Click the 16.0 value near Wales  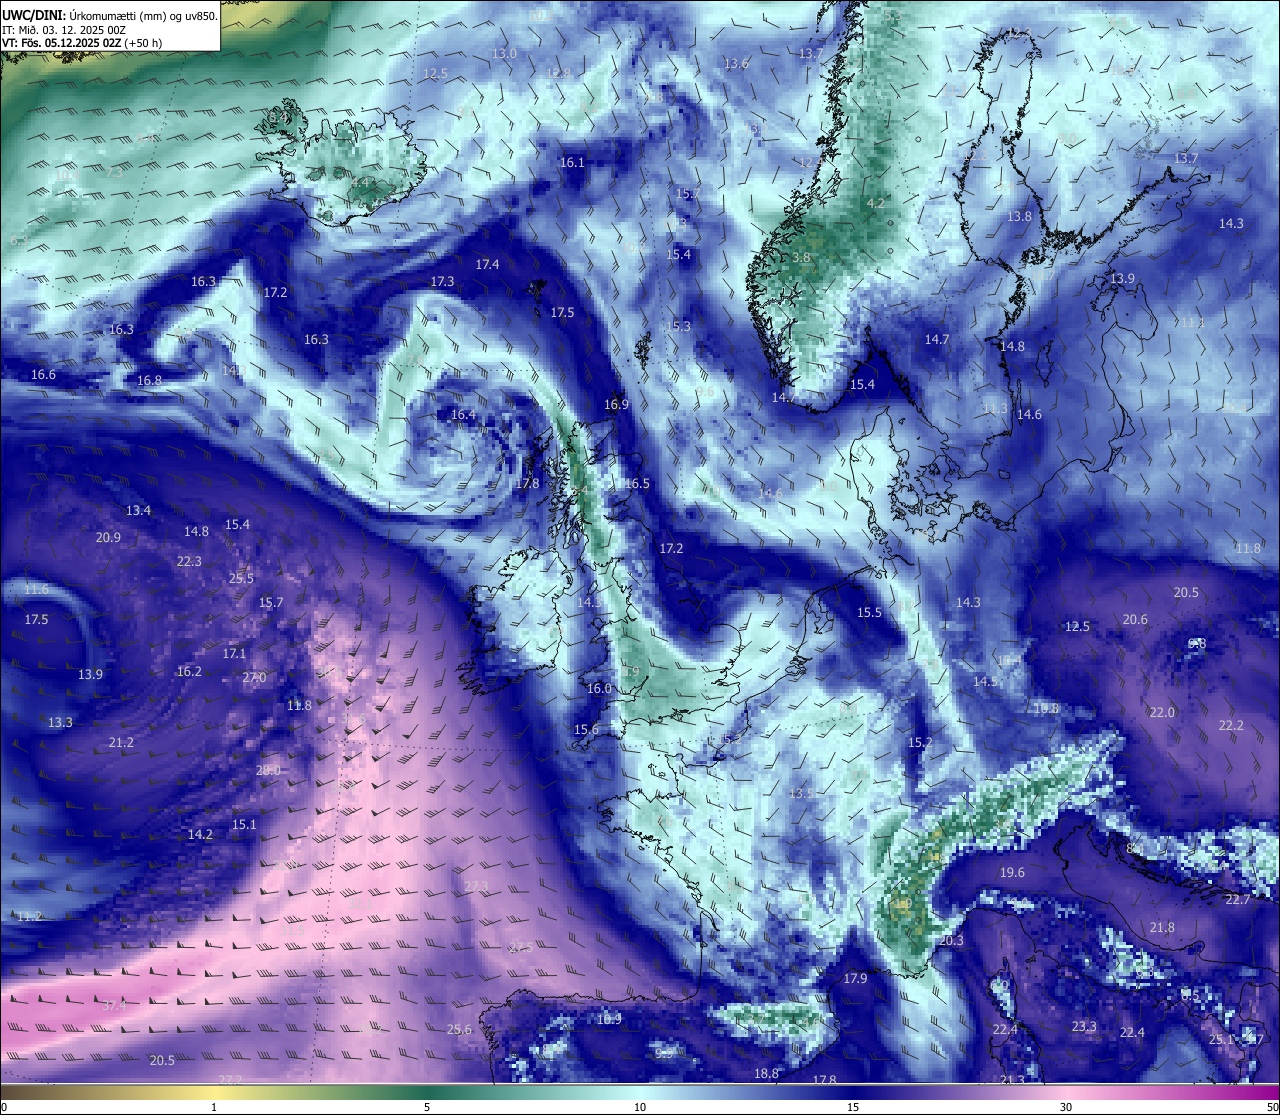click(x=599, y=688)
